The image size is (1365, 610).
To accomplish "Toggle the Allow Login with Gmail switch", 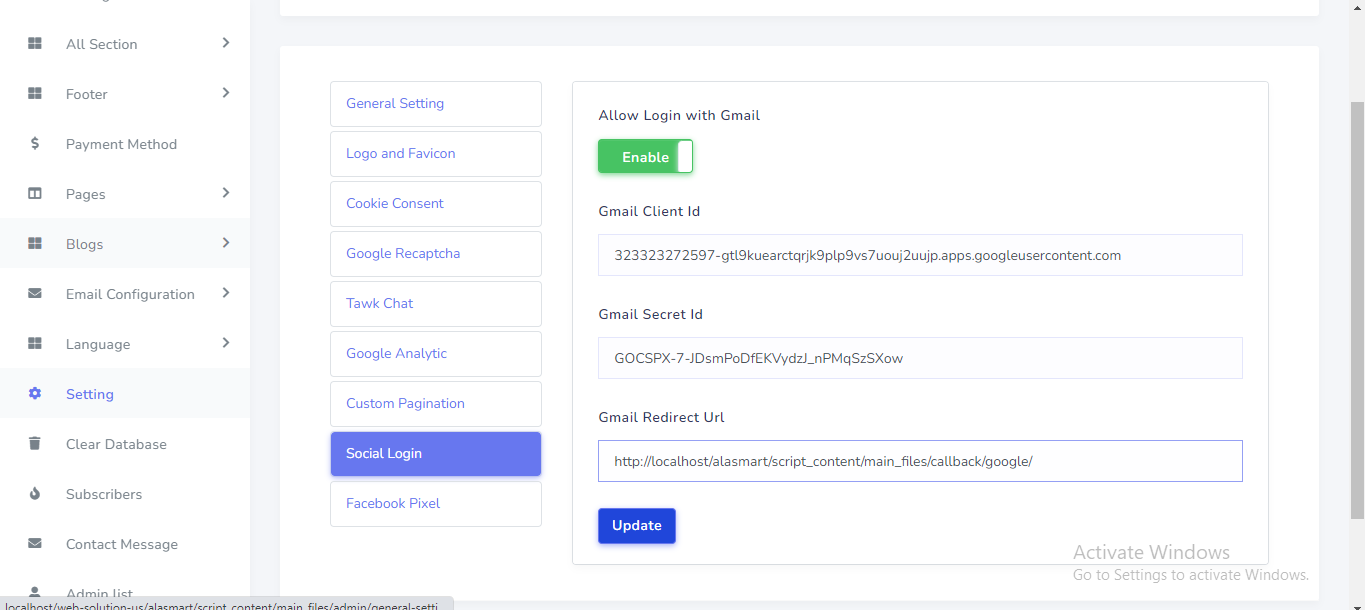I will coord(645,157).
